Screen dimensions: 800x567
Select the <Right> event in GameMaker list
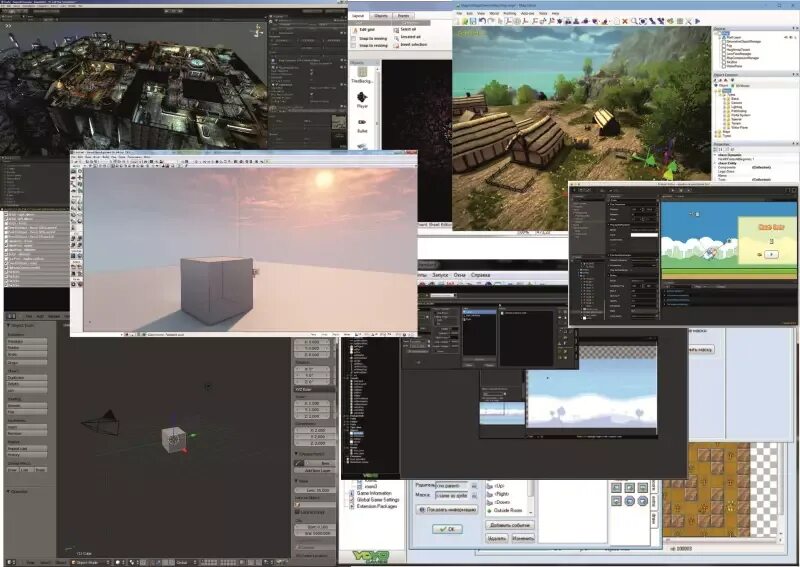[502, 494]
